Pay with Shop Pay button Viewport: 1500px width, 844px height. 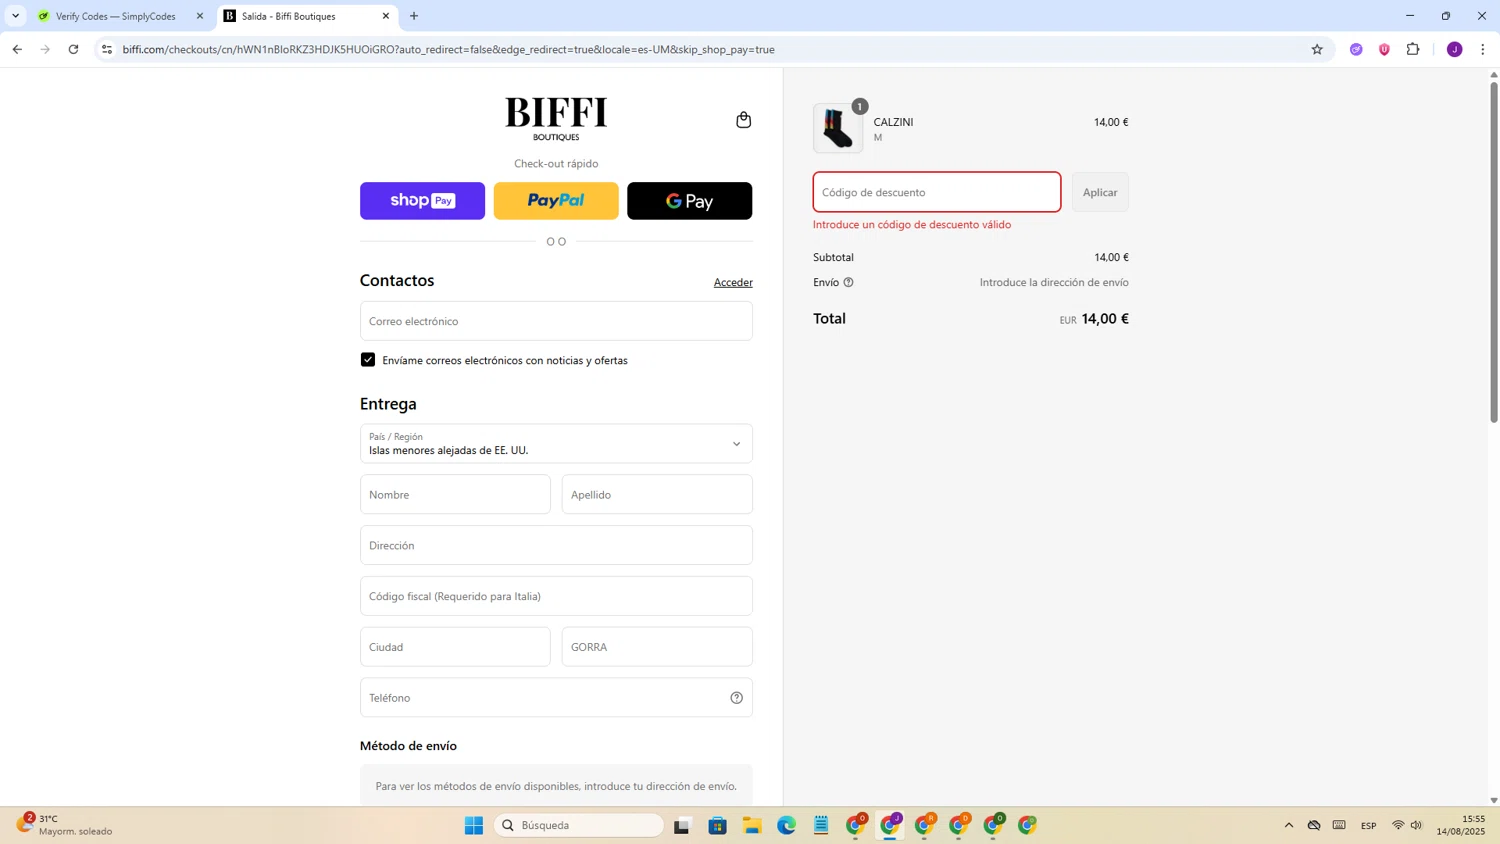422,201
